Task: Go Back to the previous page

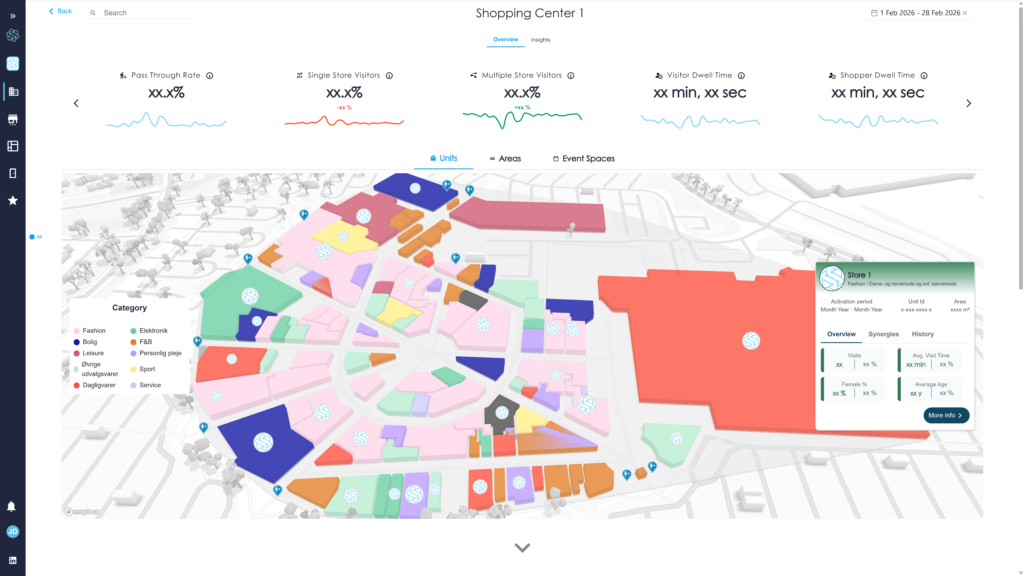Action: [60, 11]
